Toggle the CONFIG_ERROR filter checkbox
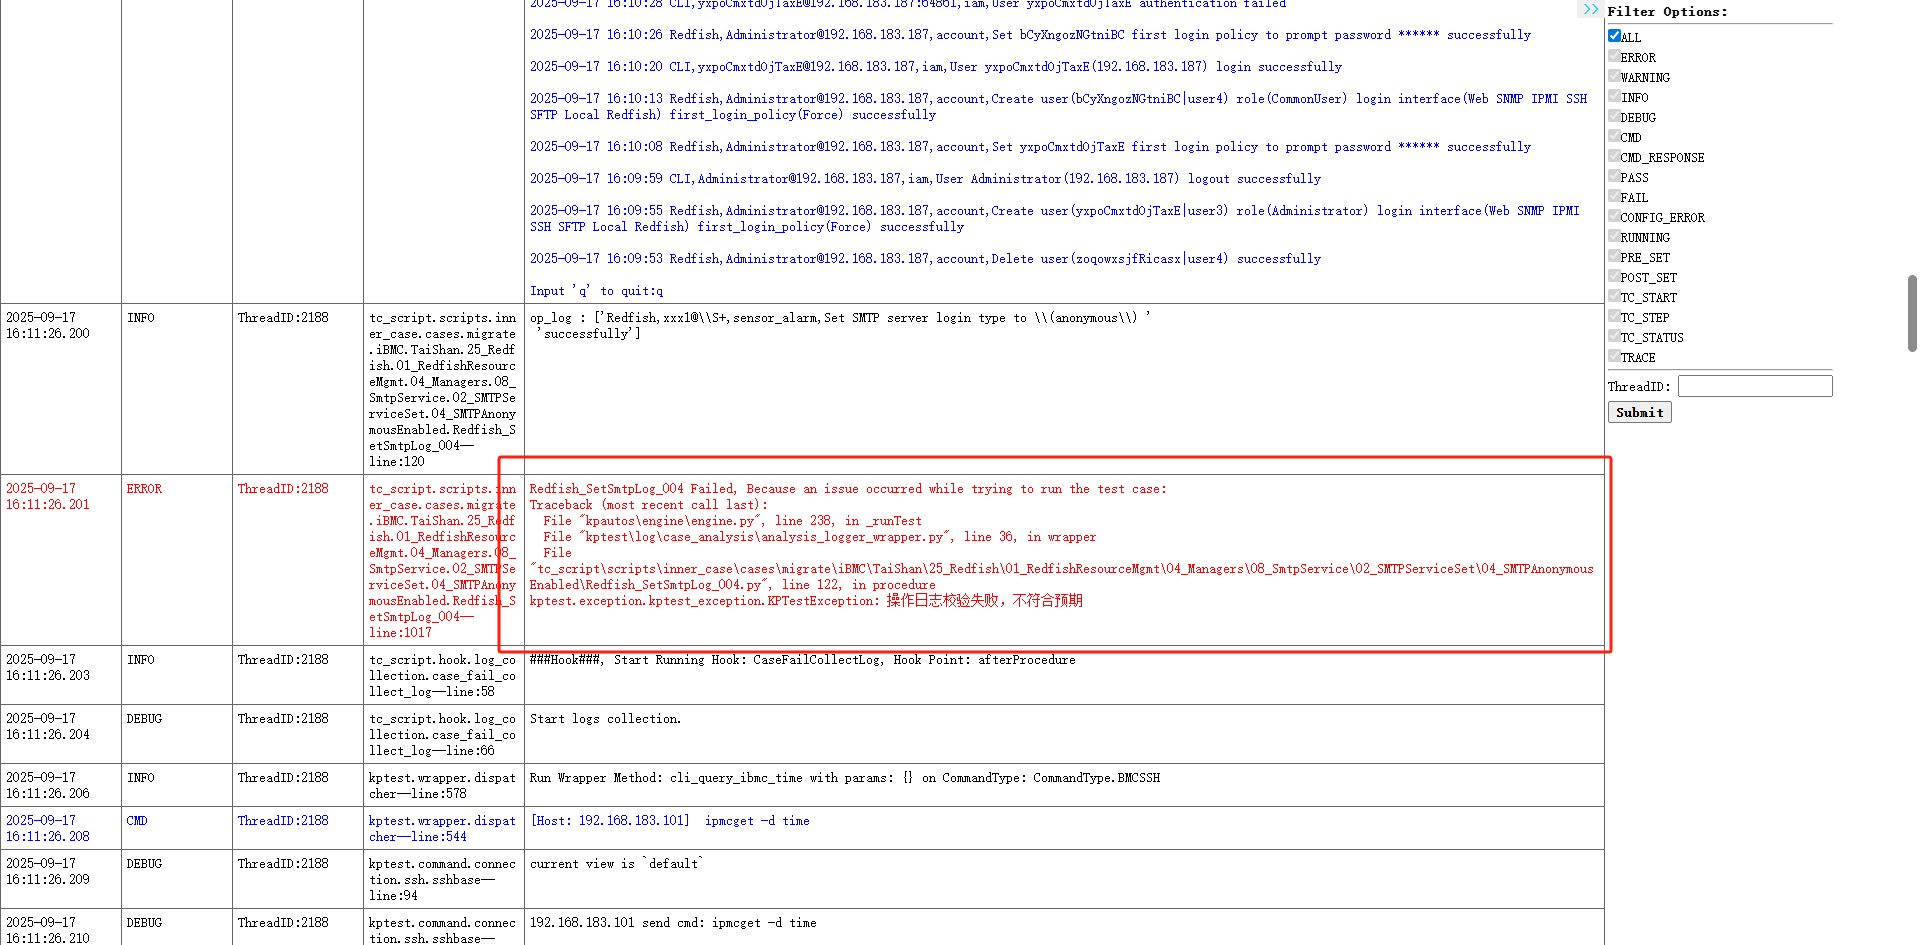Viewport: 1920px width, 945px height. pyautogui.click(x=1614, y=216)
